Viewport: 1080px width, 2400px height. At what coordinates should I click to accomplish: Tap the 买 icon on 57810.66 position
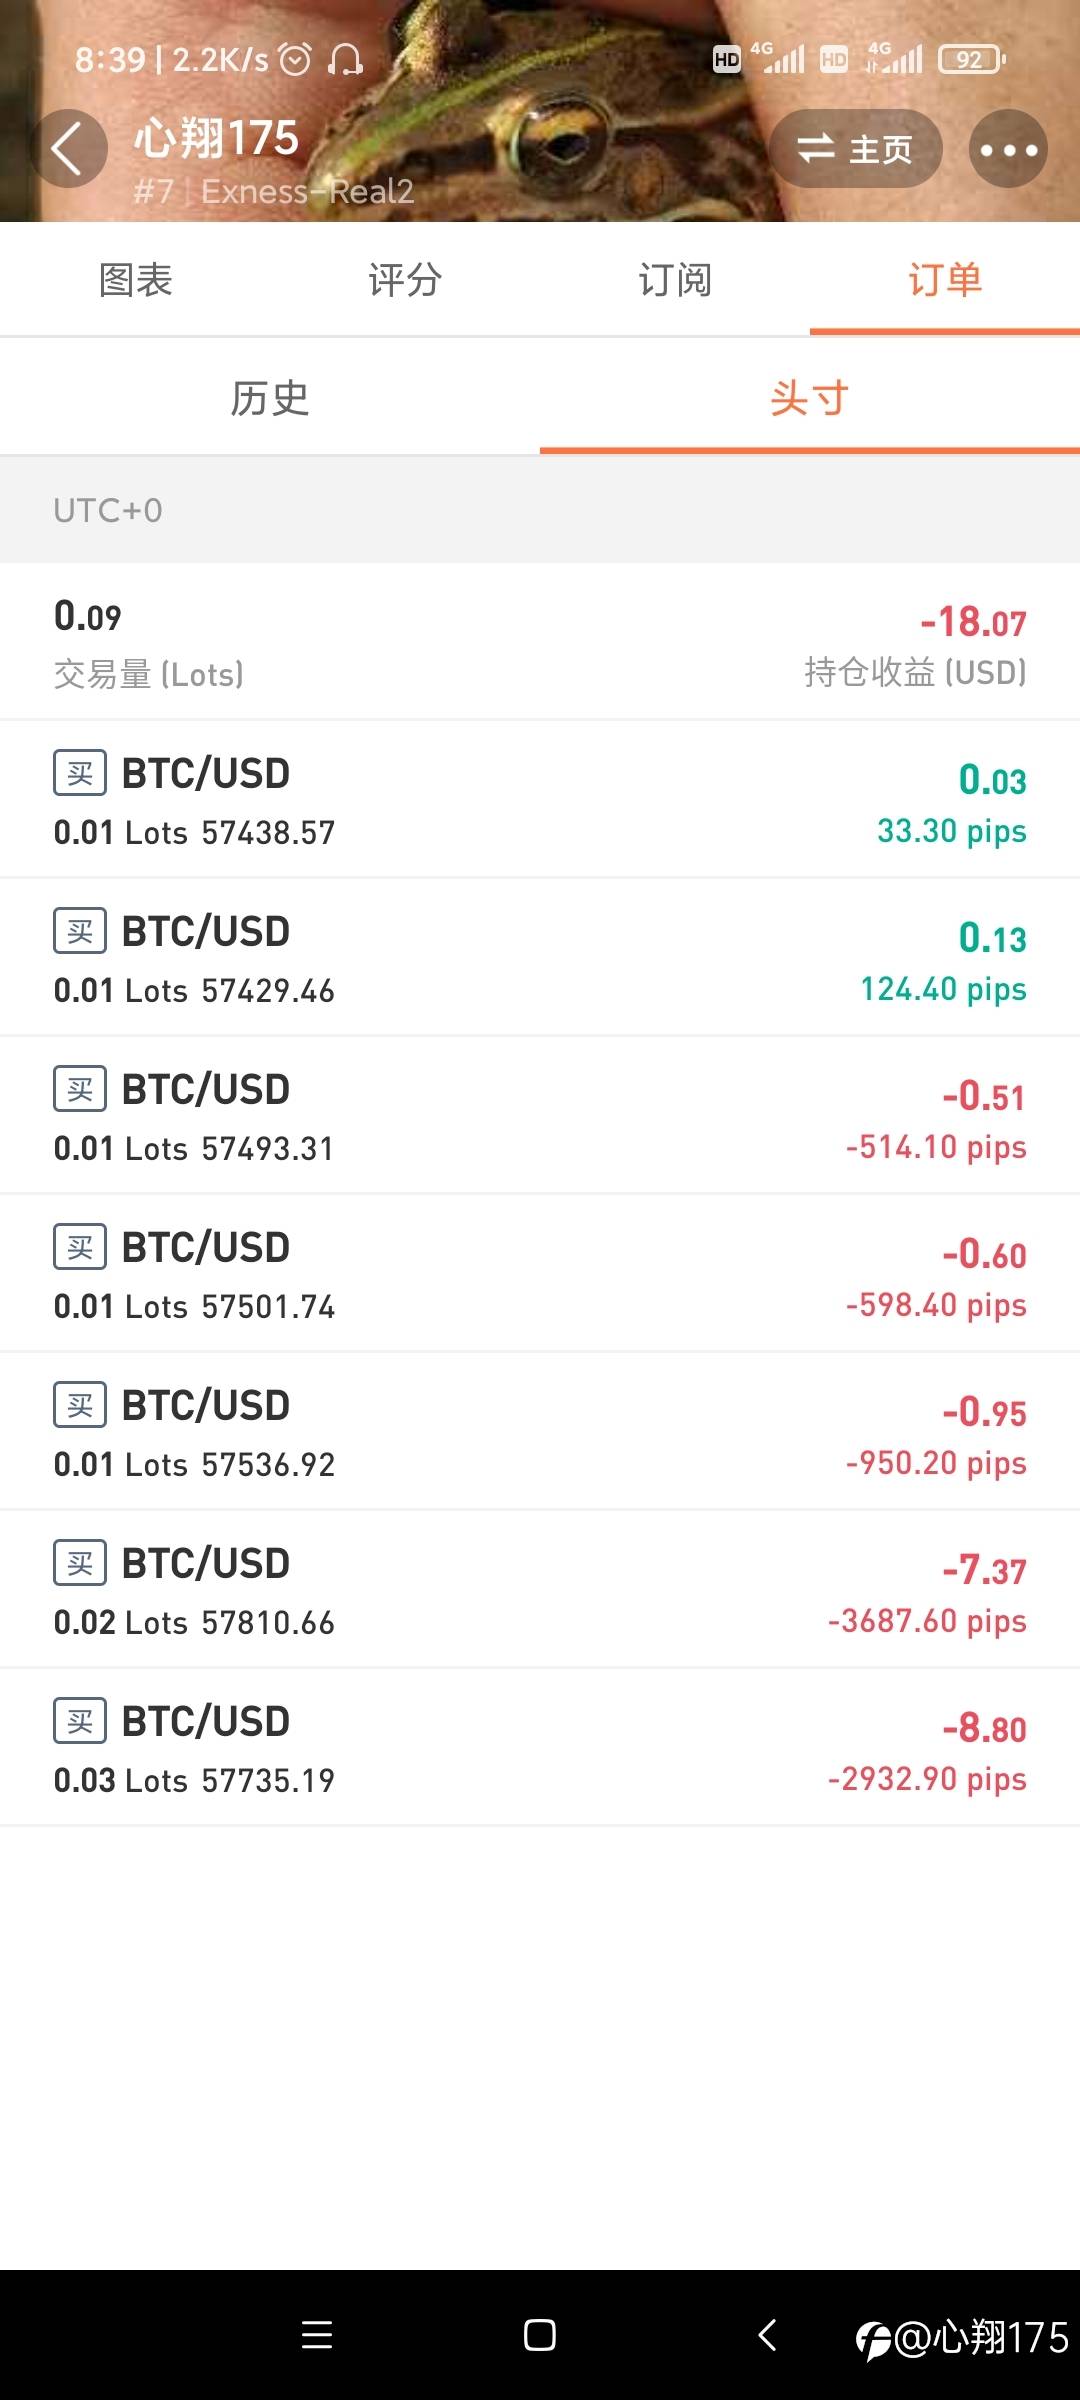coord(80,1564)
